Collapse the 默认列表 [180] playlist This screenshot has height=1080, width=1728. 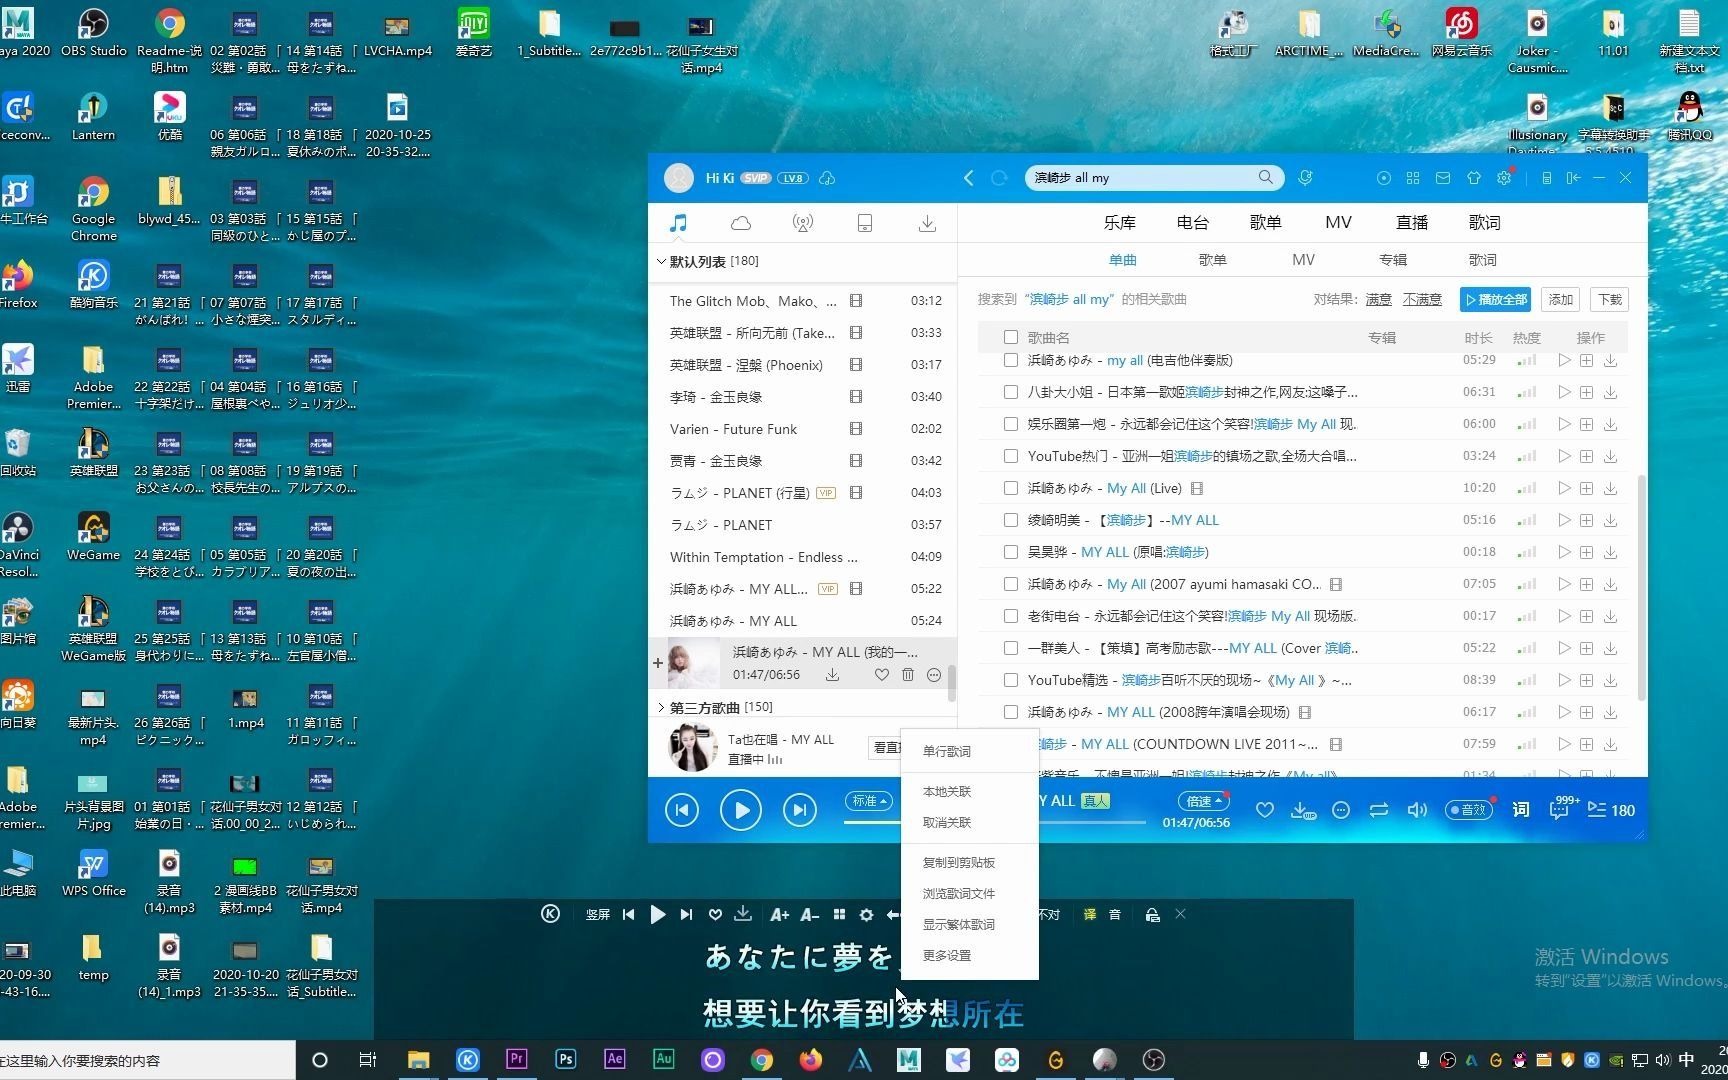pos(661,261)
